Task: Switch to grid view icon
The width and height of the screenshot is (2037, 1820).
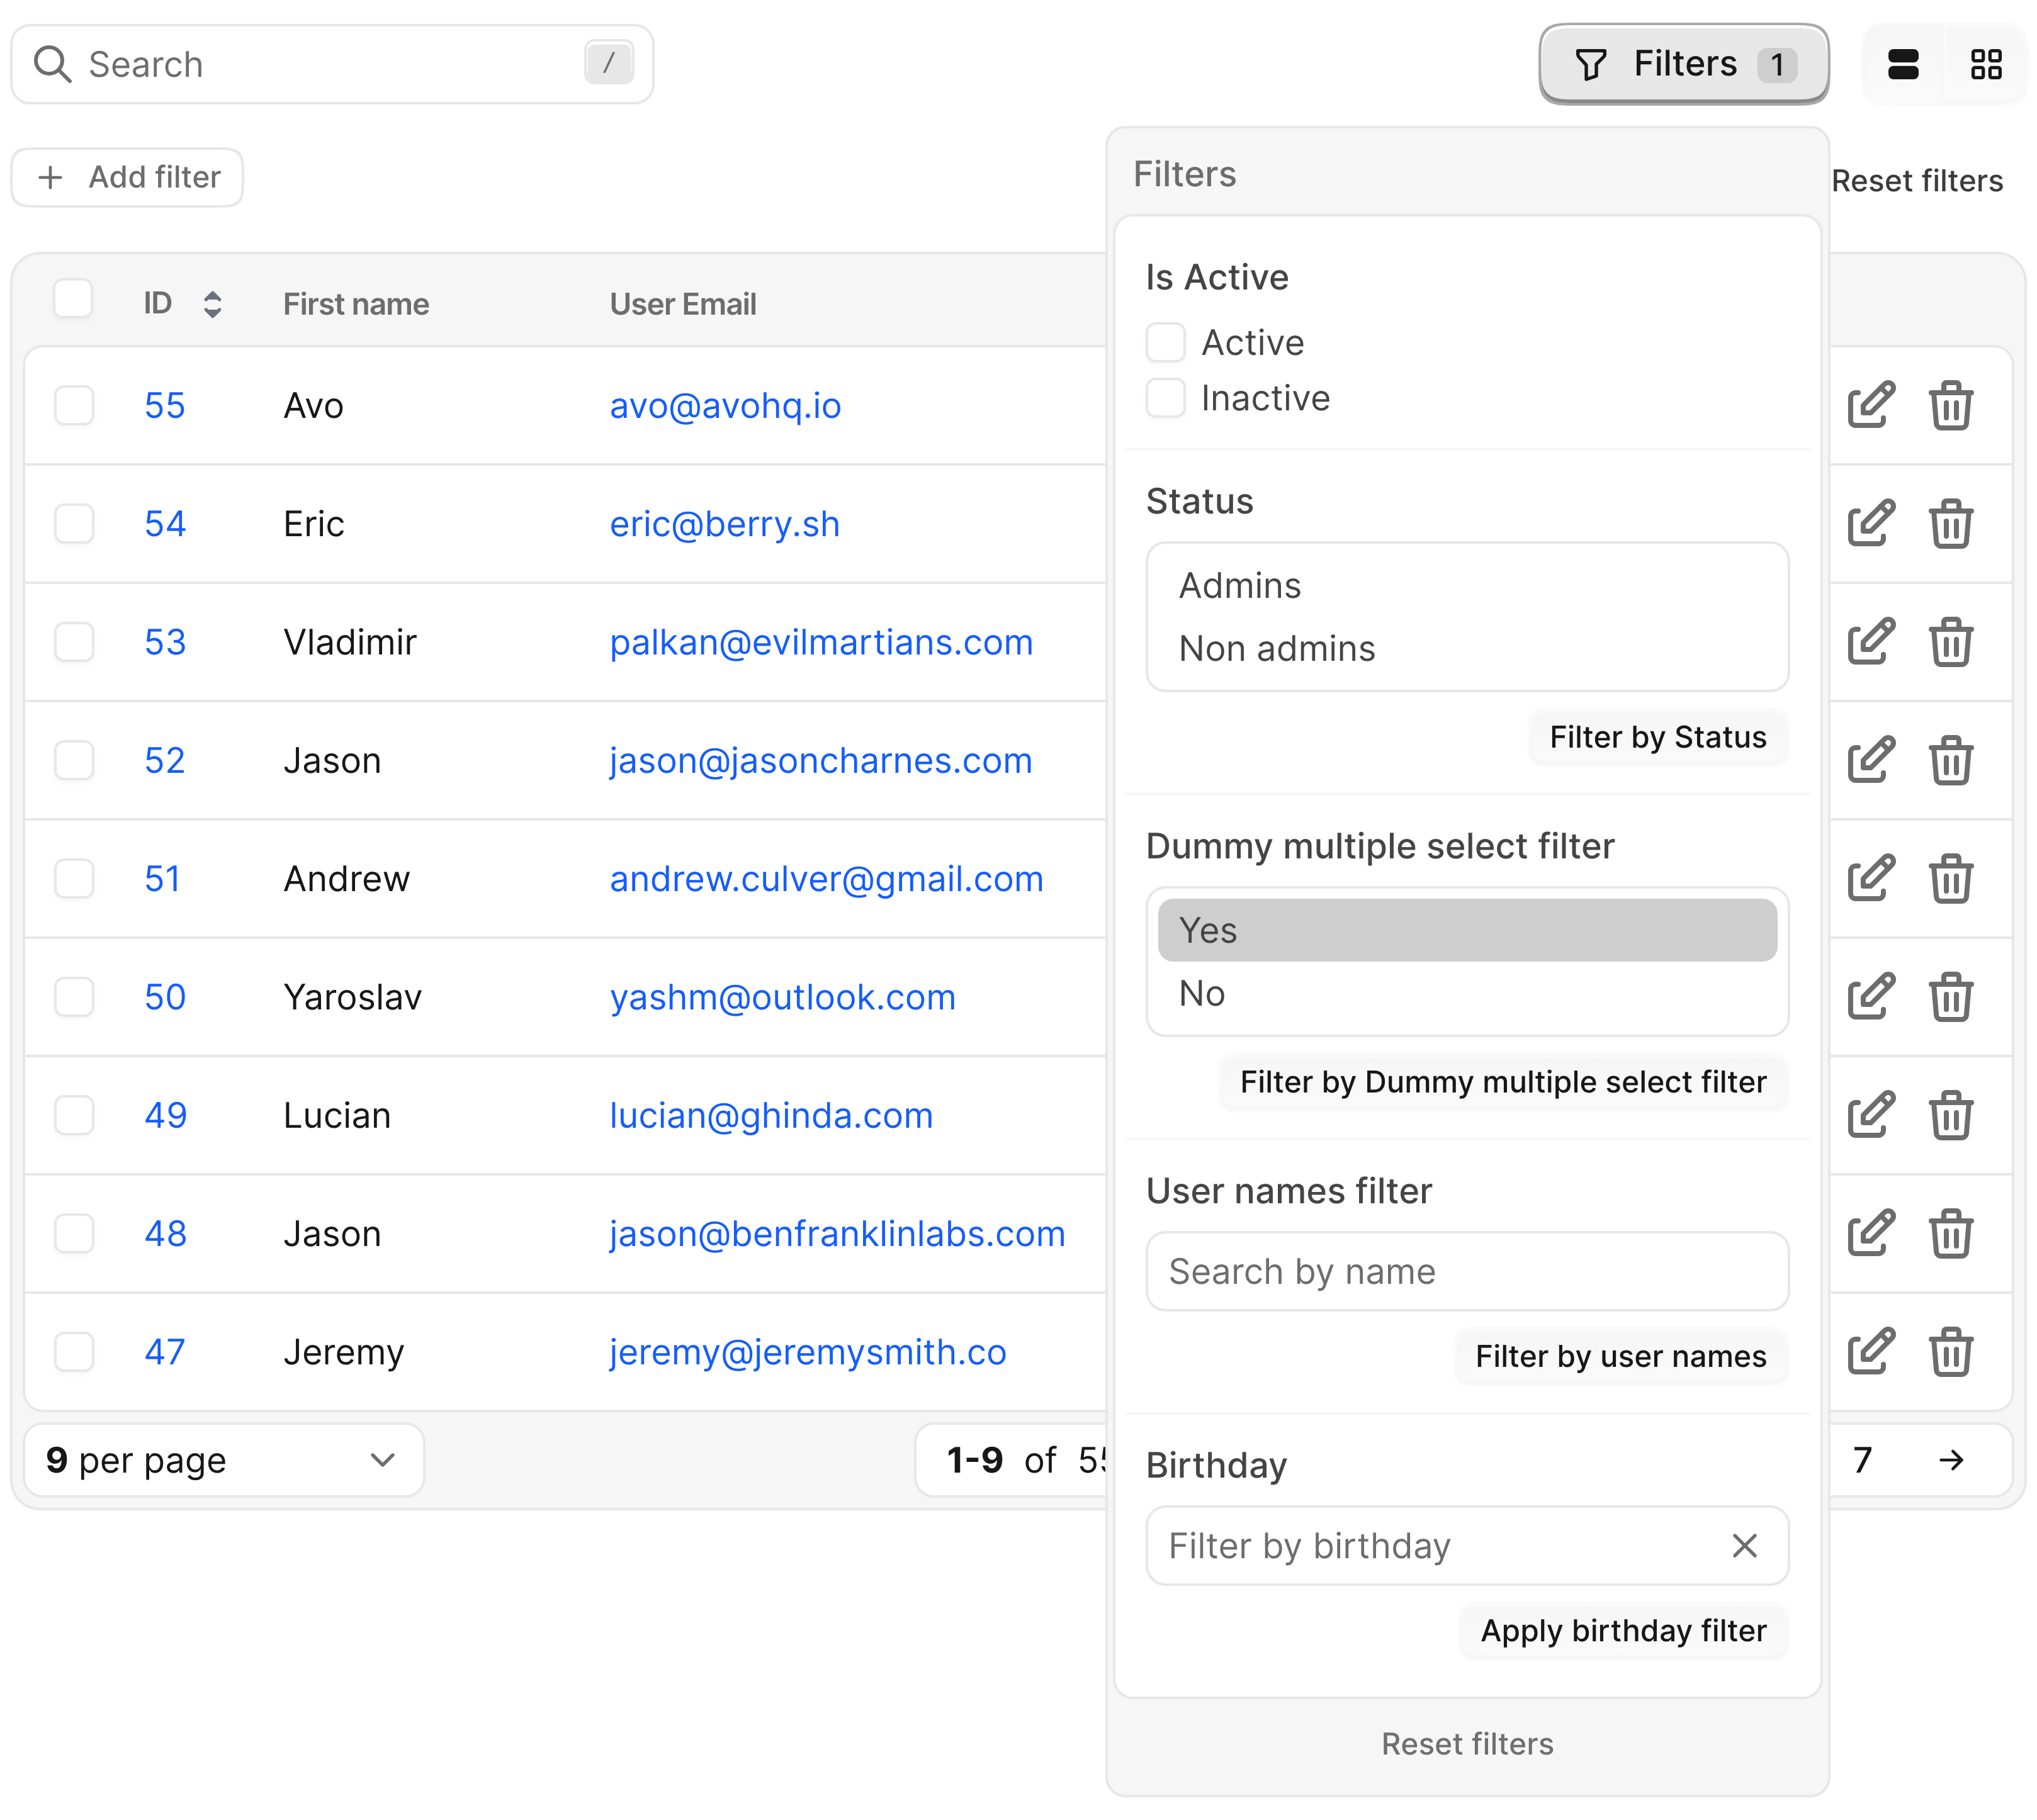Action: pos(1985,64)
